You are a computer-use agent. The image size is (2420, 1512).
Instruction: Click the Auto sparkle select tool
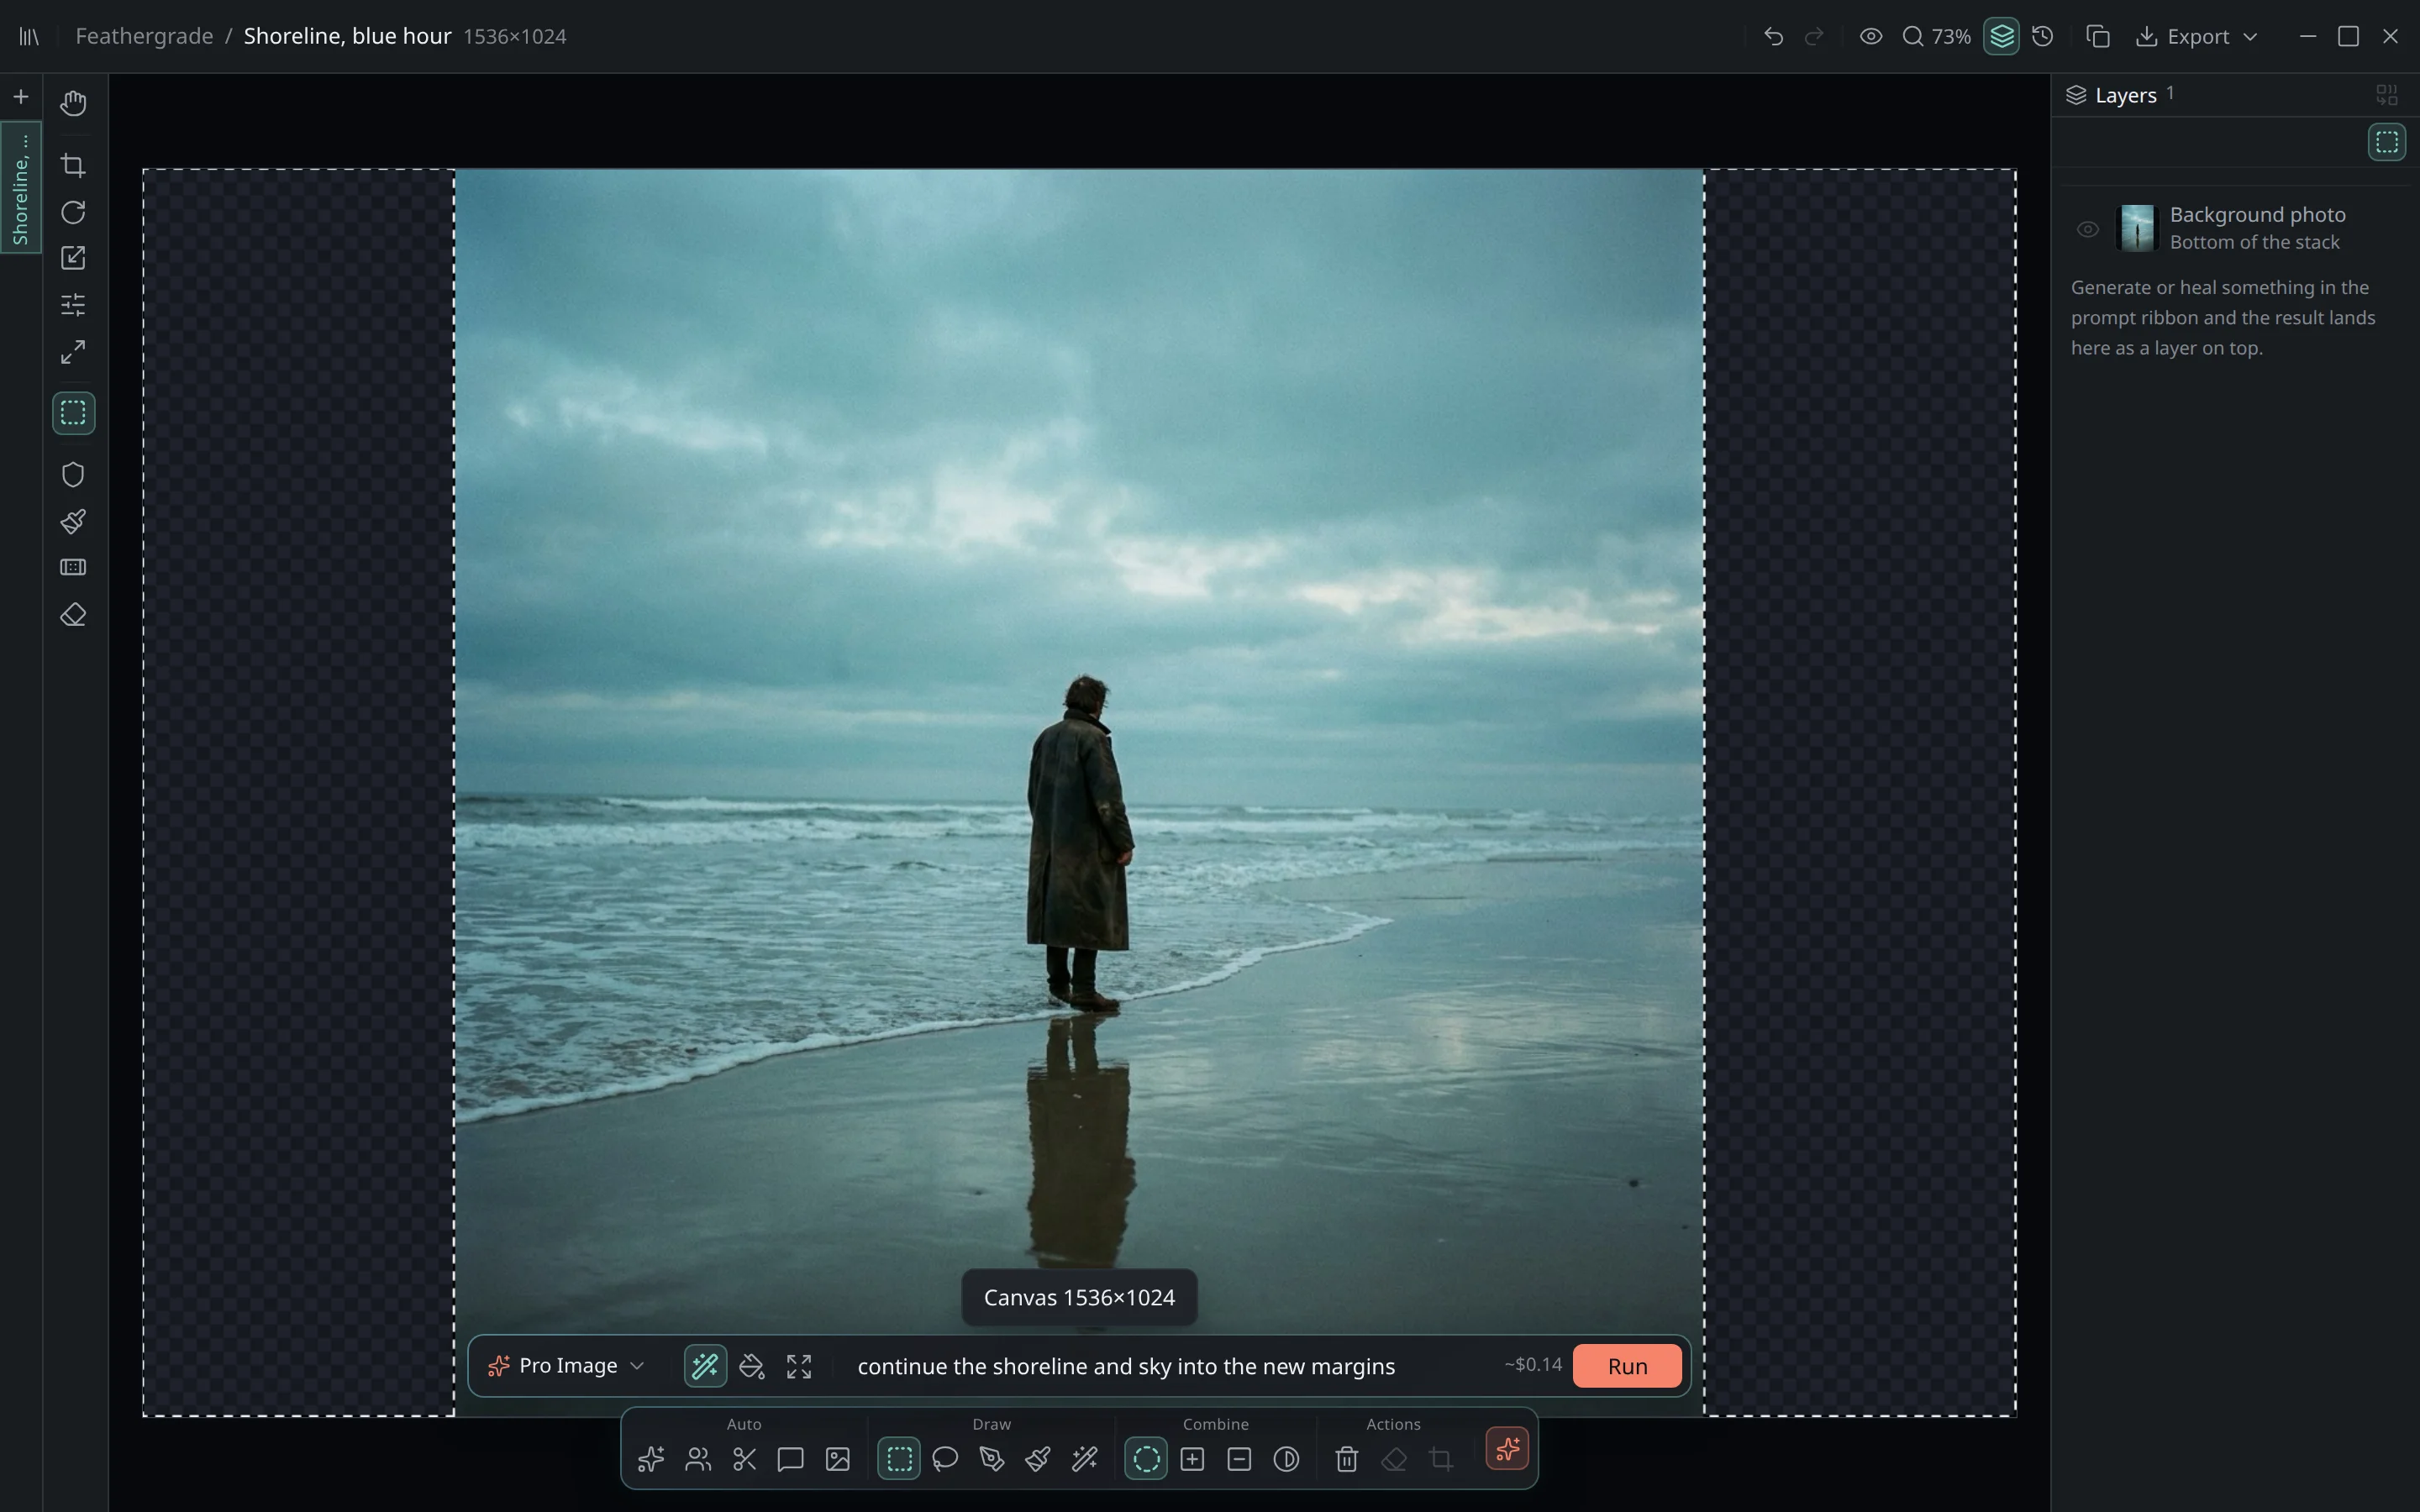(x=651, y=1459)
